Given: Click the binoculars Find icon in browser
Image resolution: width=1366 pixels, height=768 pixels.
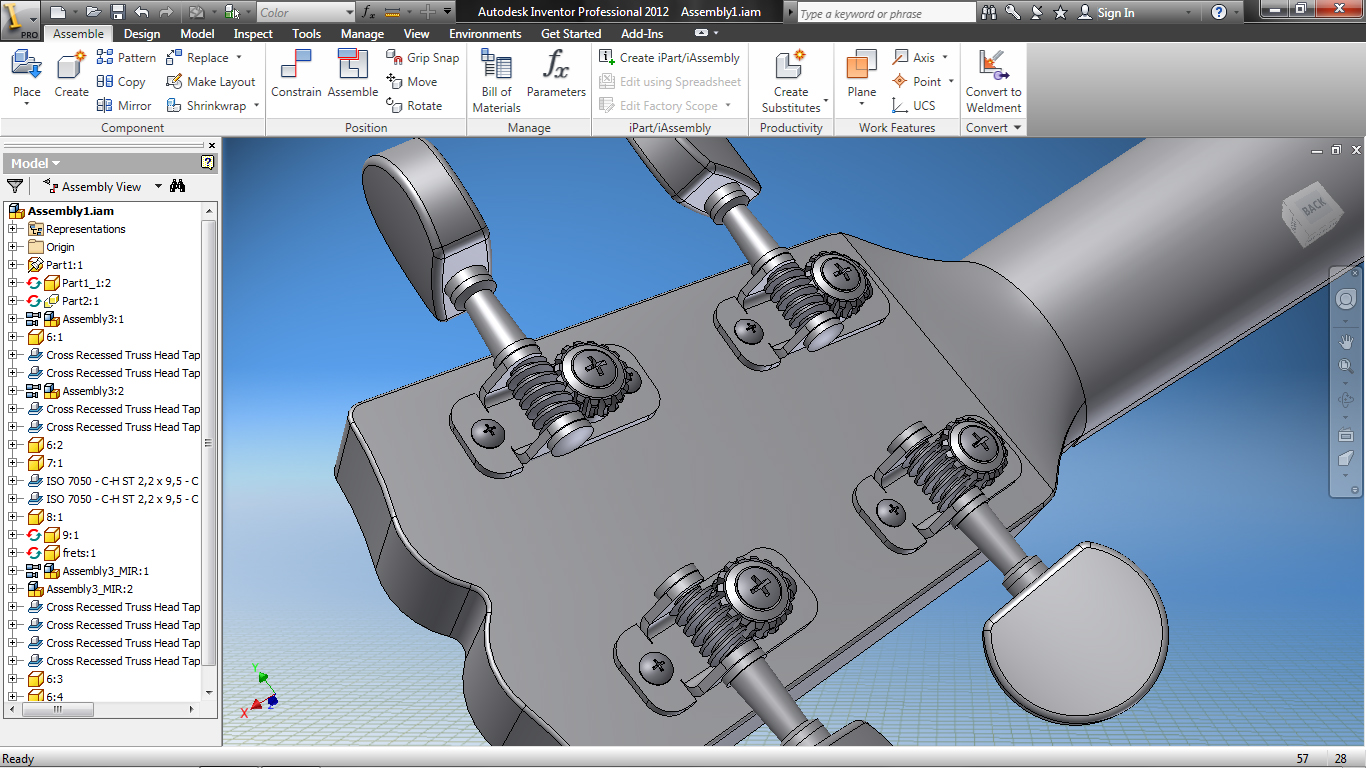Looking at the screenshot, I should (x=178, y=186).
